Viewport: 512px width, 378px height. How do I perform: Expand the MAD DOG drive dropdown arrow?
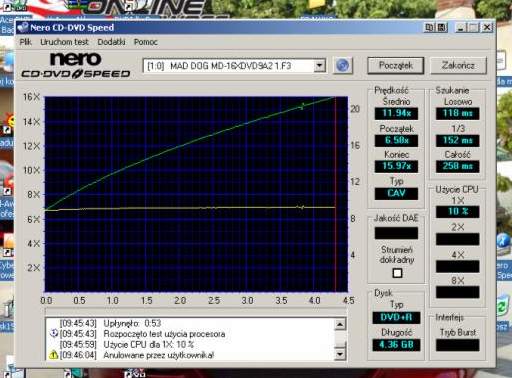click(x=319, y=66)
